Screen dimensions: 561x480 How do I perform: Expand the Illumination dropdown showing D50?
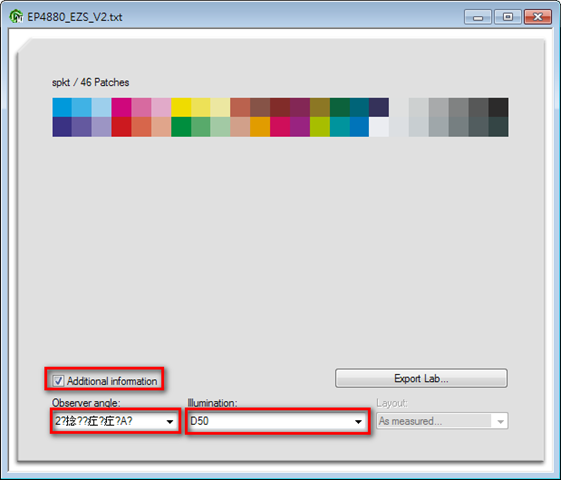pos(277,421)
